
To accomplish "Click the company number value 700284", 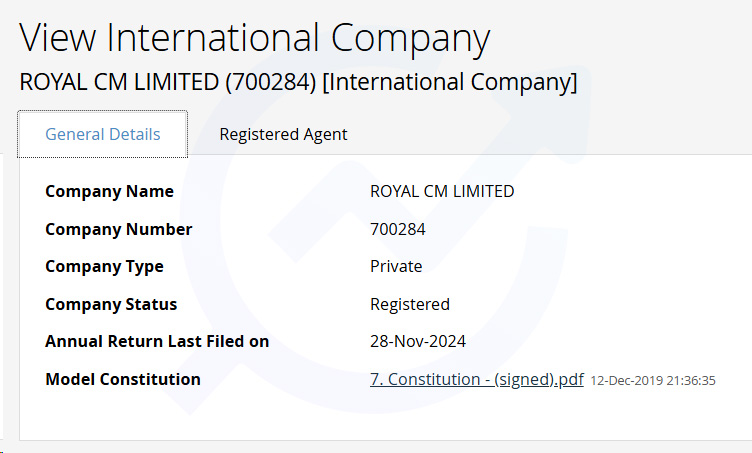I will pyautogui.click(x=398, y=229).
